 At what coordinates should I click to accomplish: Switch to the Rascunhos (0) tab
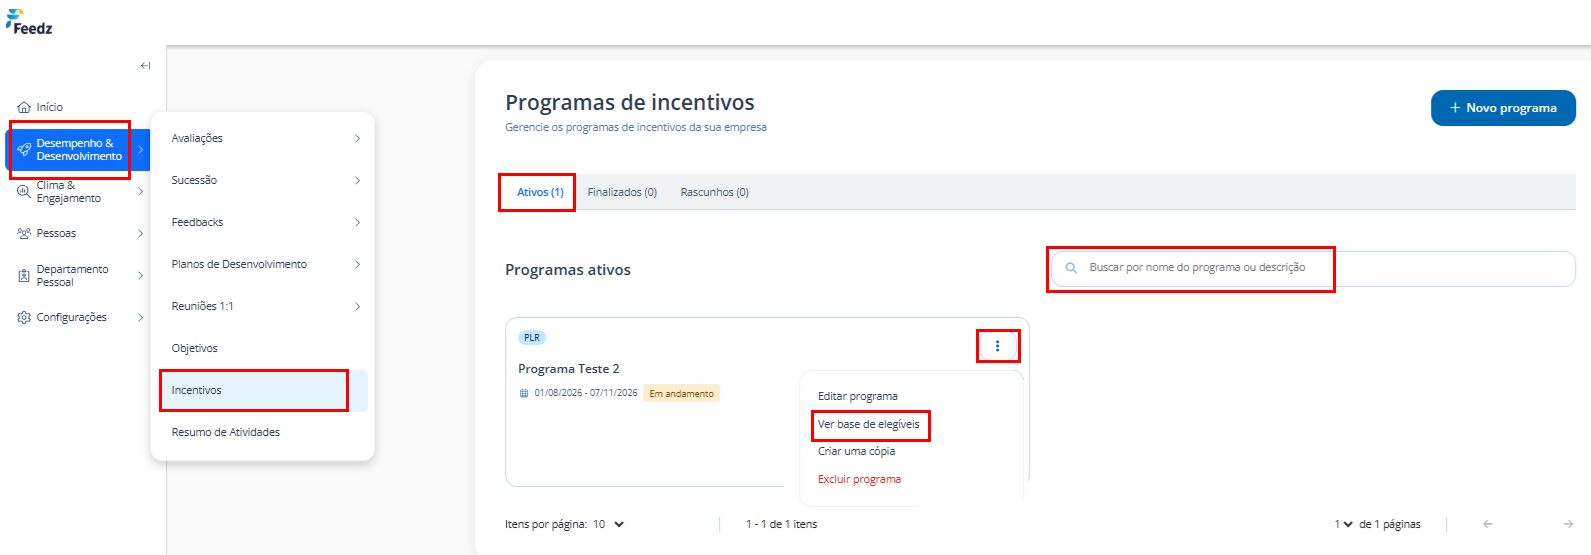(x=715, y=192)
